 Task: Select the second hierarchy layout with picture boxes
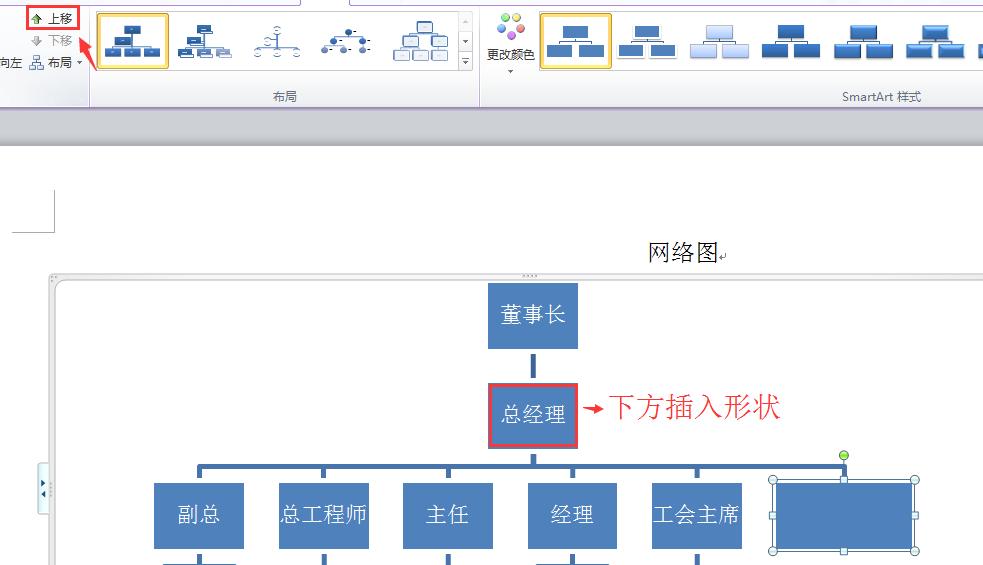click(x=204, y=41)
